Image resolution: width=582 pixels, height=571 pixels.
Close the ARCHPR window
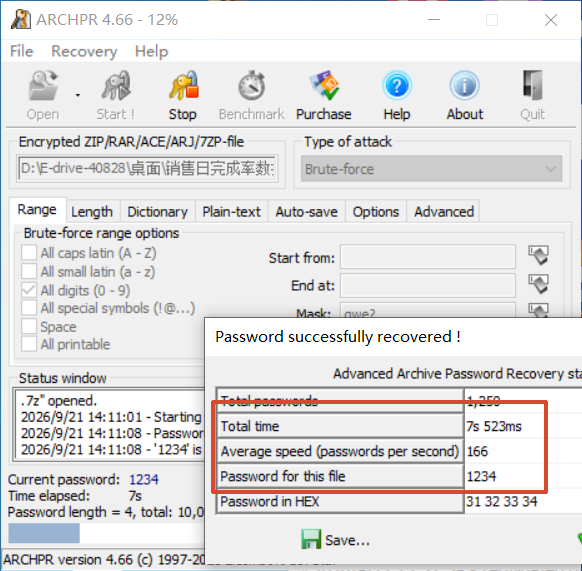tap(551, 20)
